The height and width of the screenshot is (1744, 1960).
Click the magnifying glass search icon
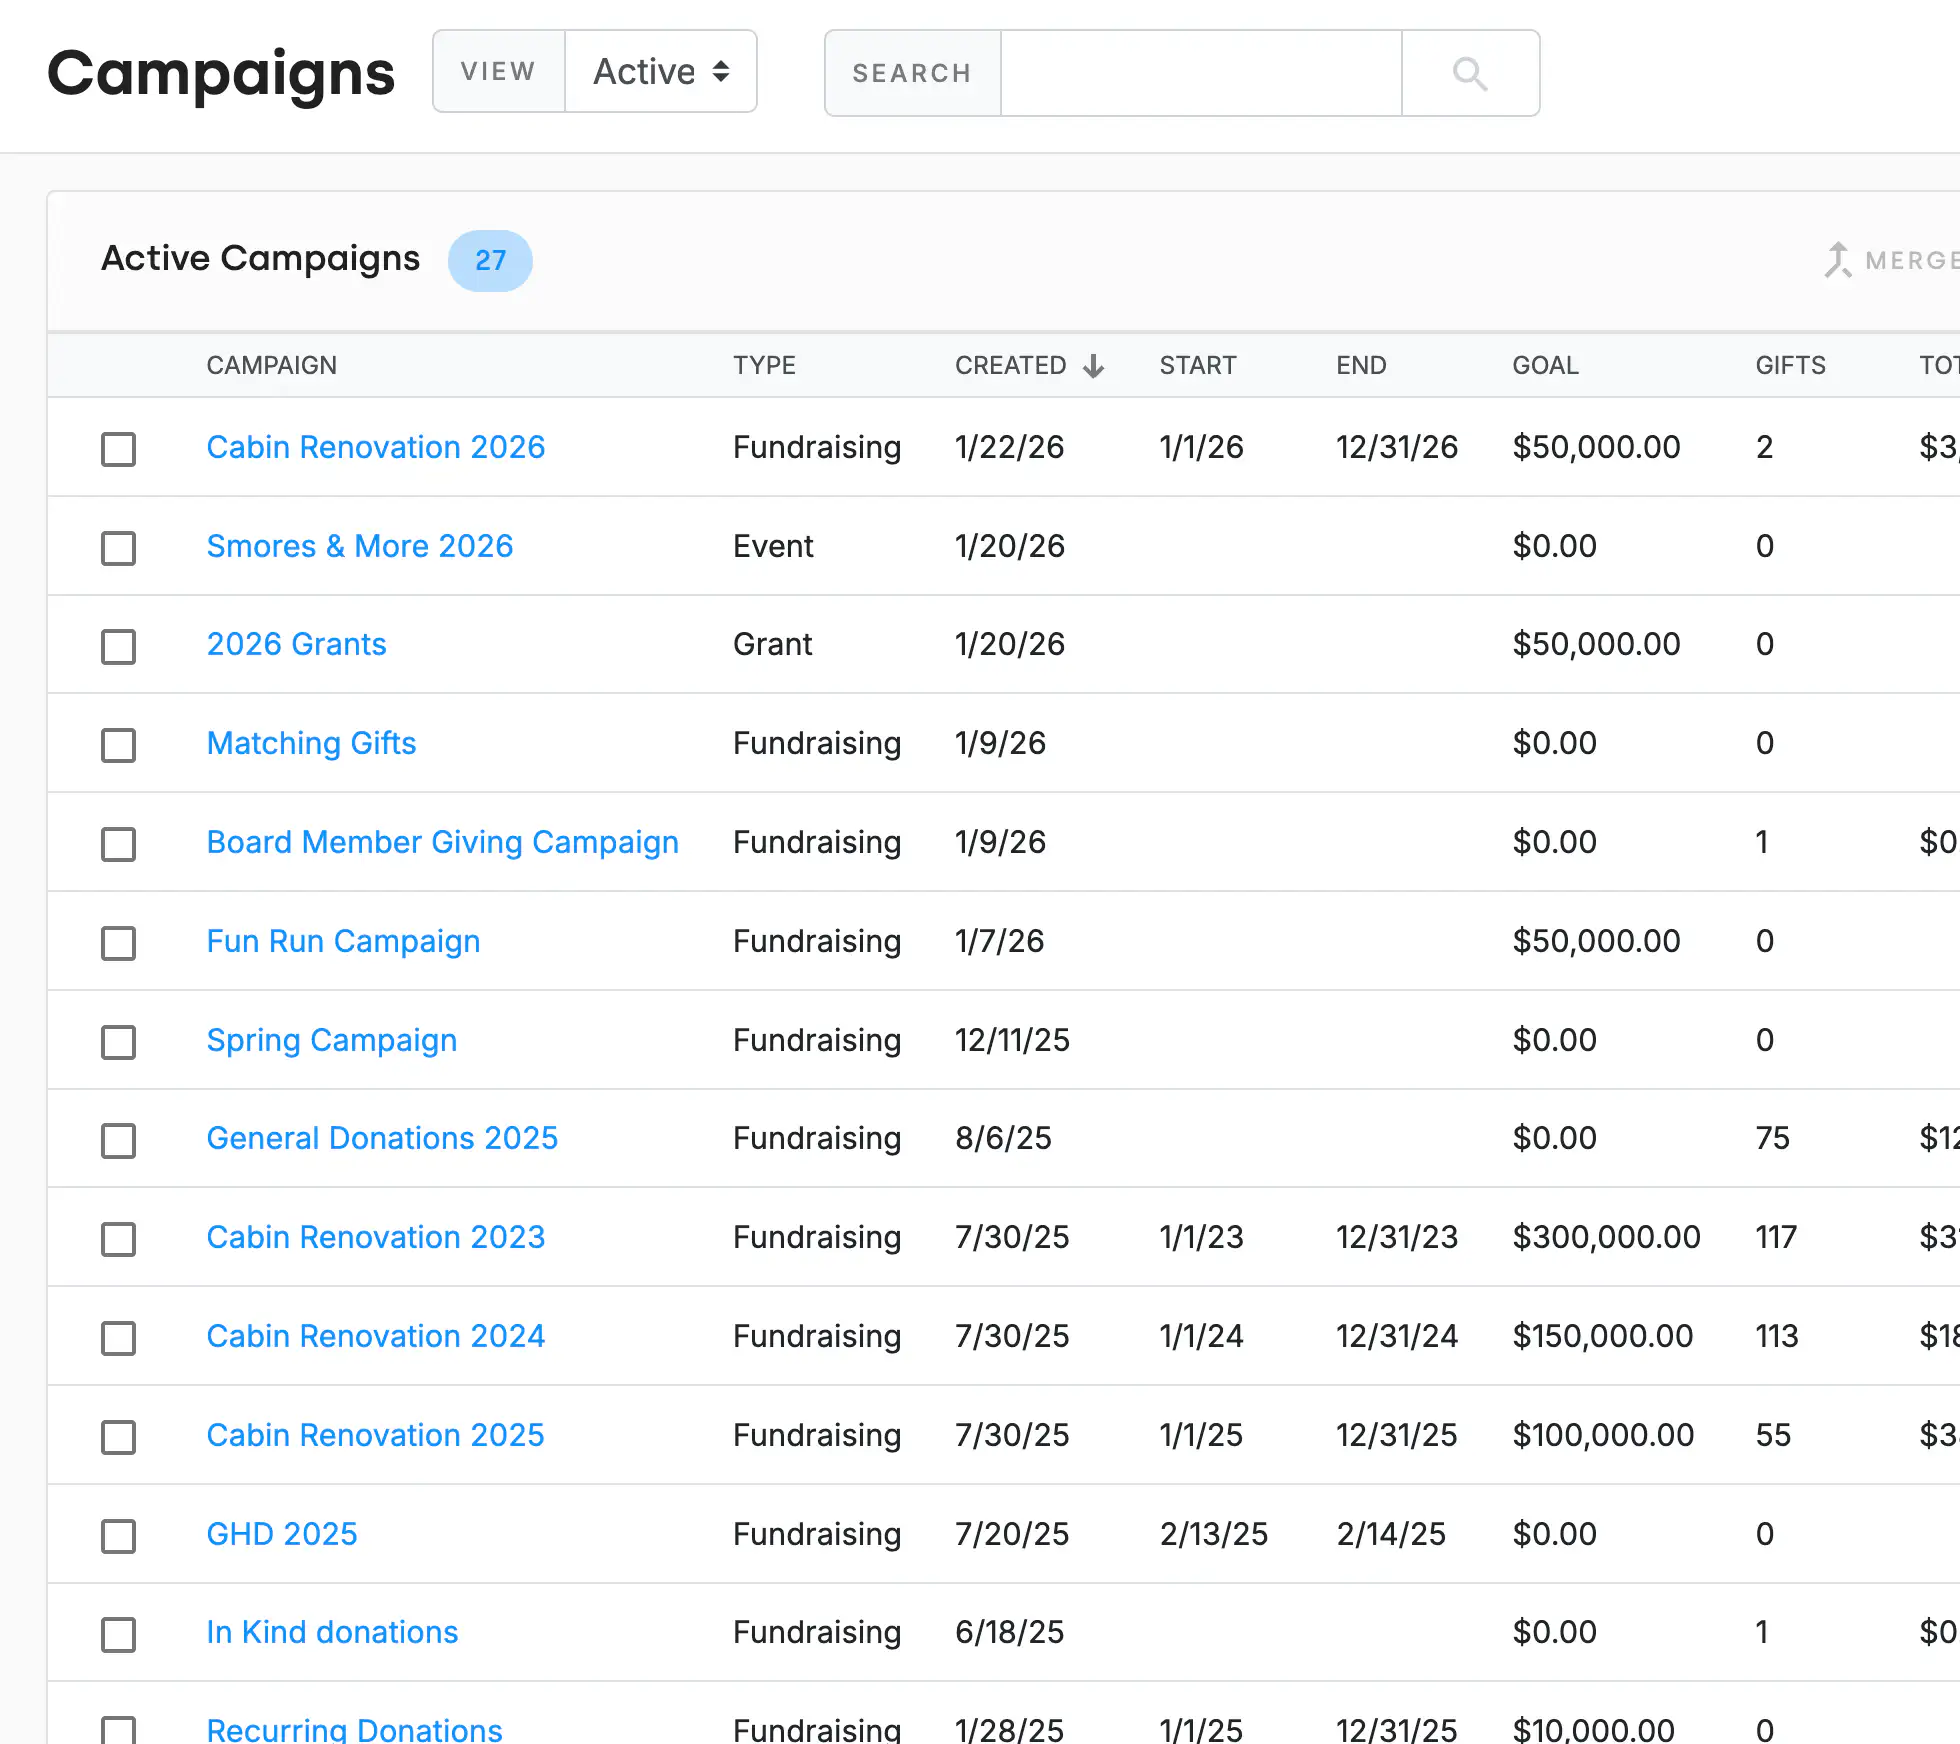click(x=1470, y=73)
